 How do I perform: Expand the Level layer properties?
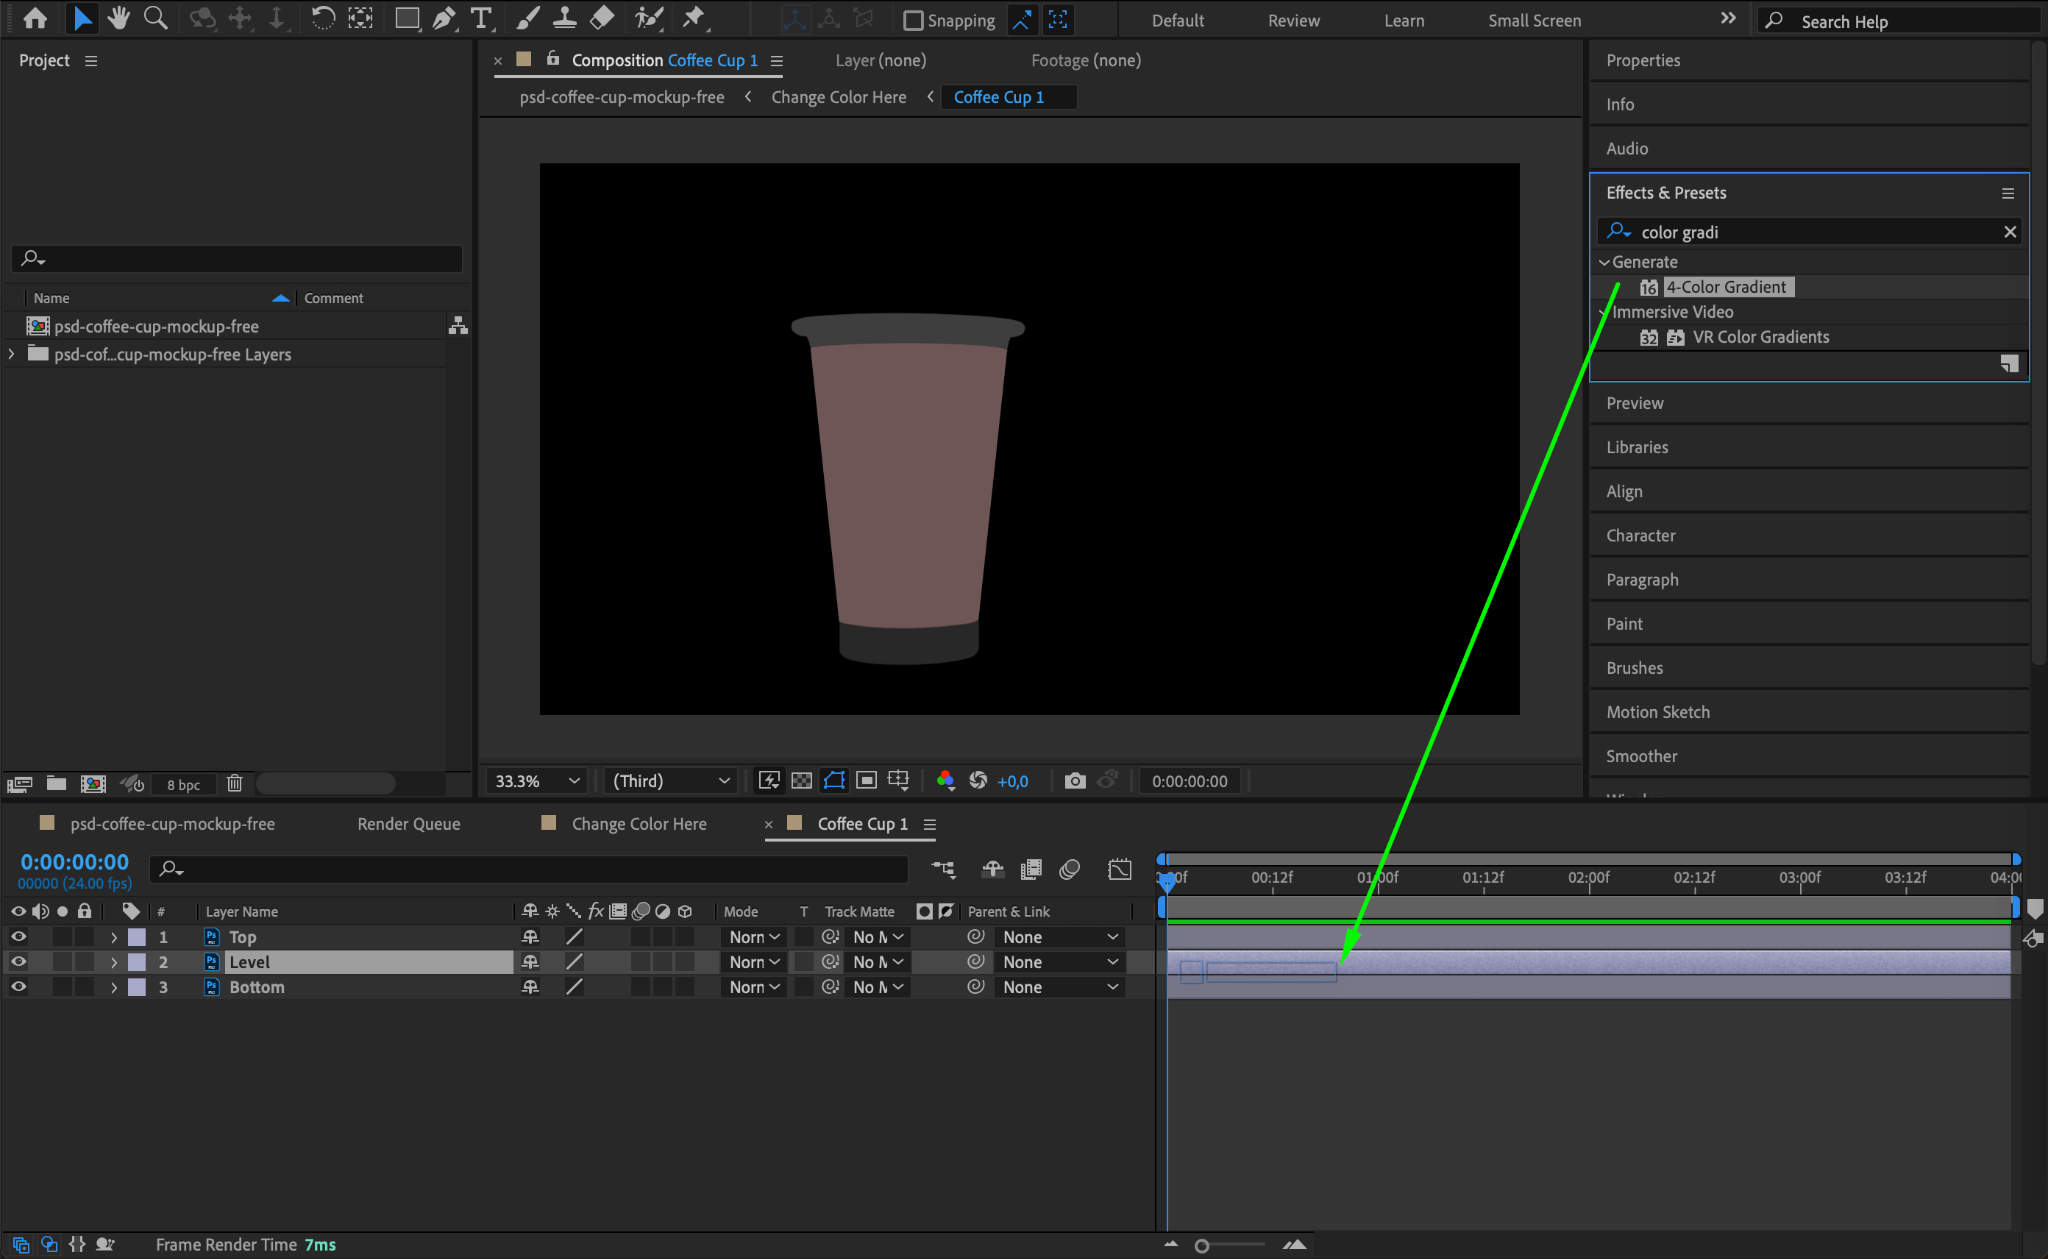point(114,962)
